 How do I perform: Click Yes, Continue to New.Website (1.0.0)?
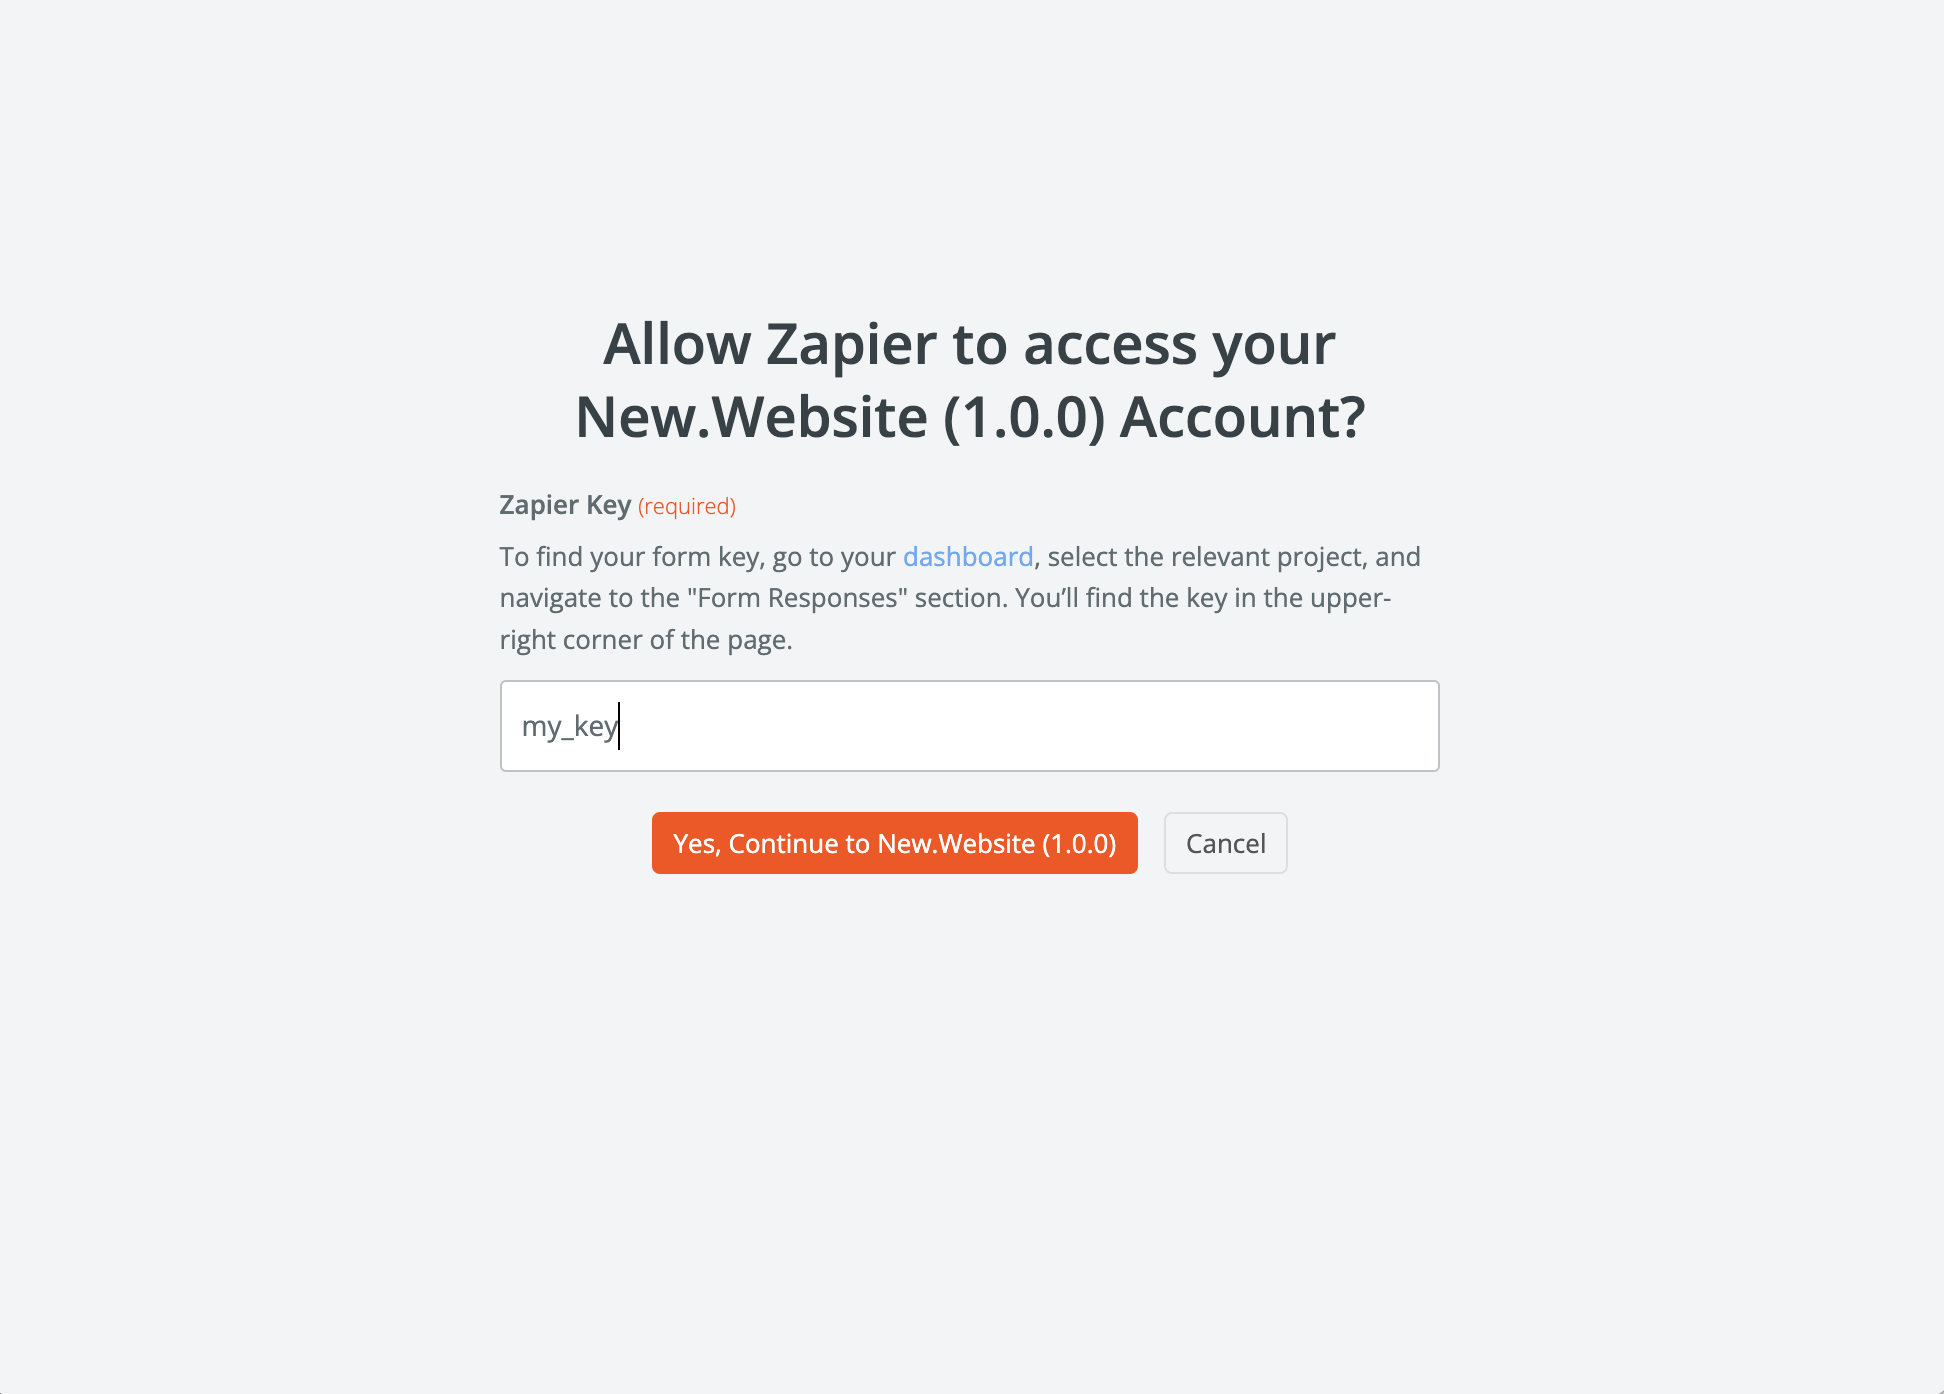click(x=894, y=843)
